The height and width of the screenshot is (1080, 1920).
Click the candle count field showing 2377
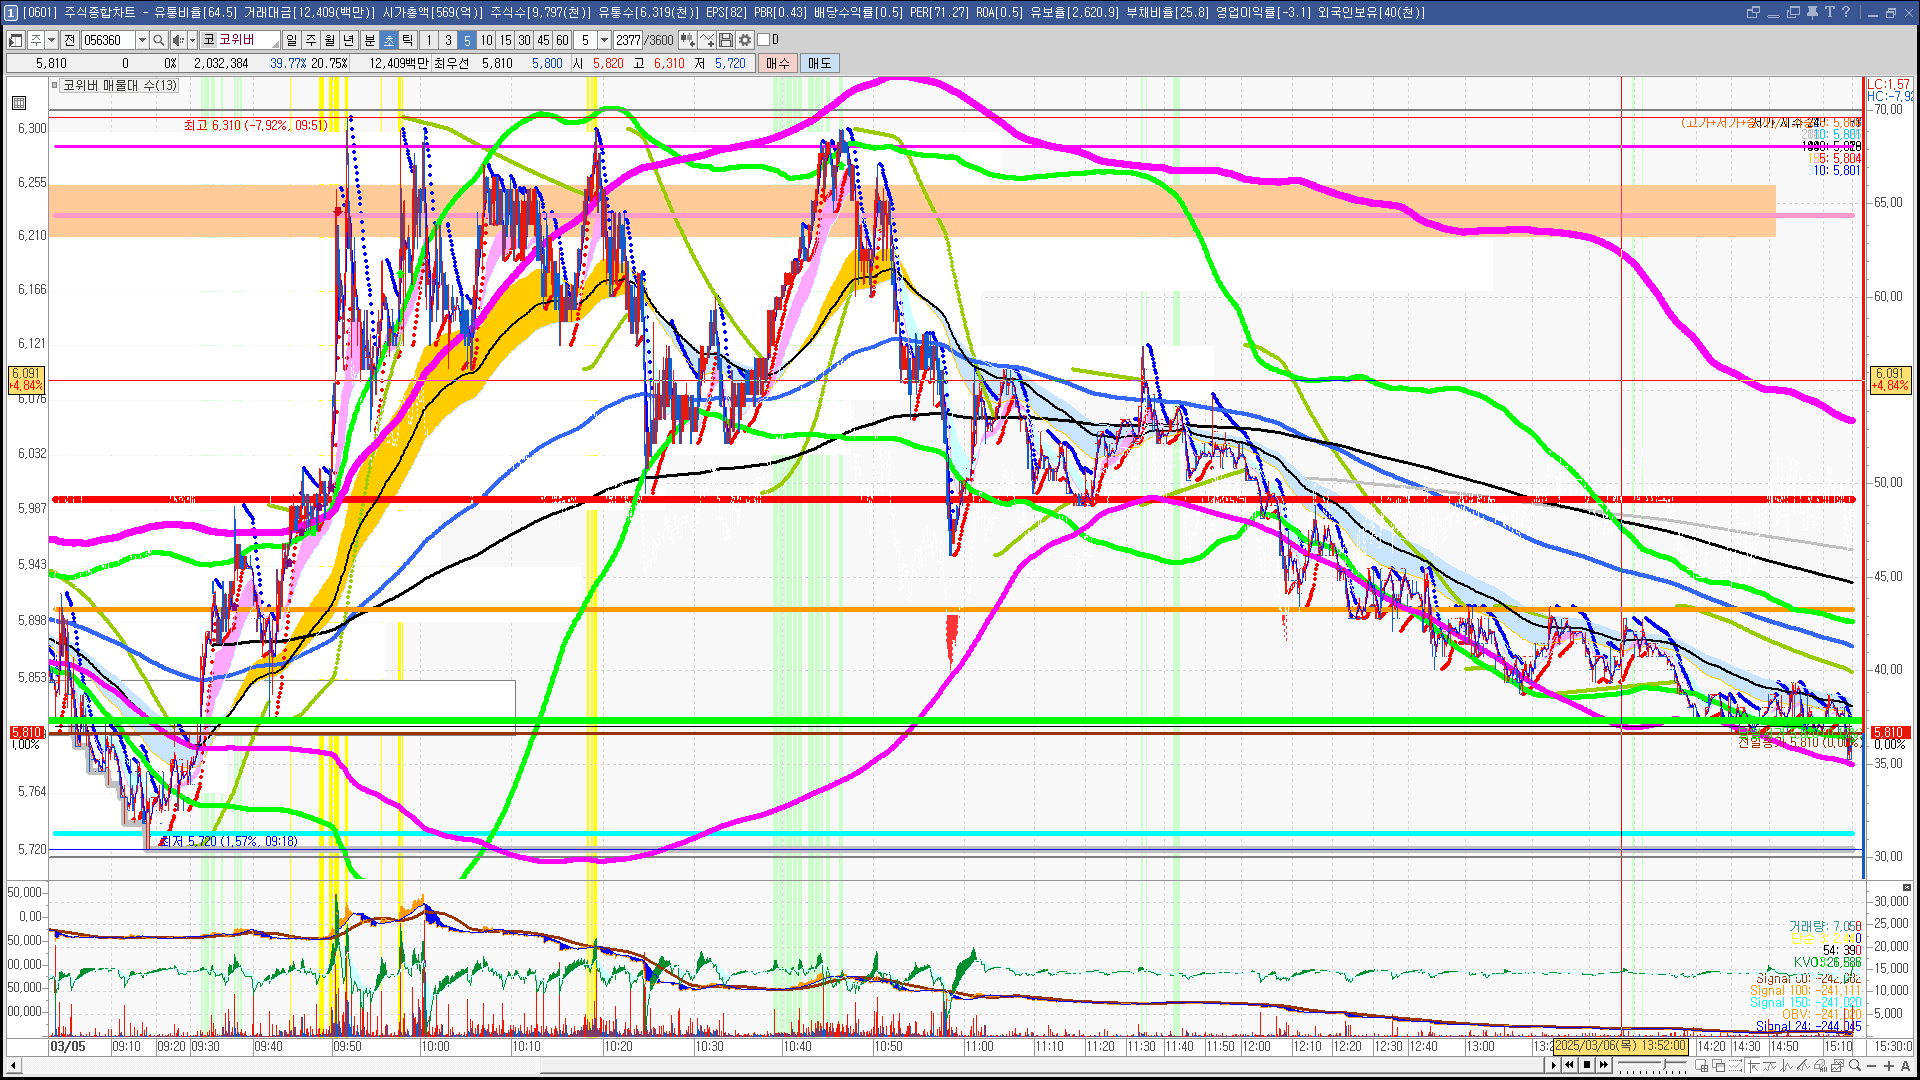[628, 40]
